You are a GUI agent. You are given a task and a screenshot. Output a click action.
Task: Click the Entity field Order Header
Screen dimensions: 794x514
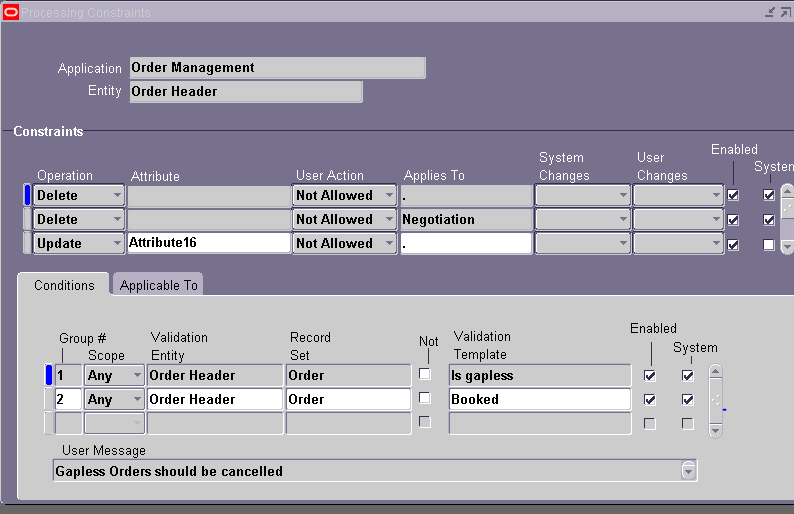coord(246,91)
